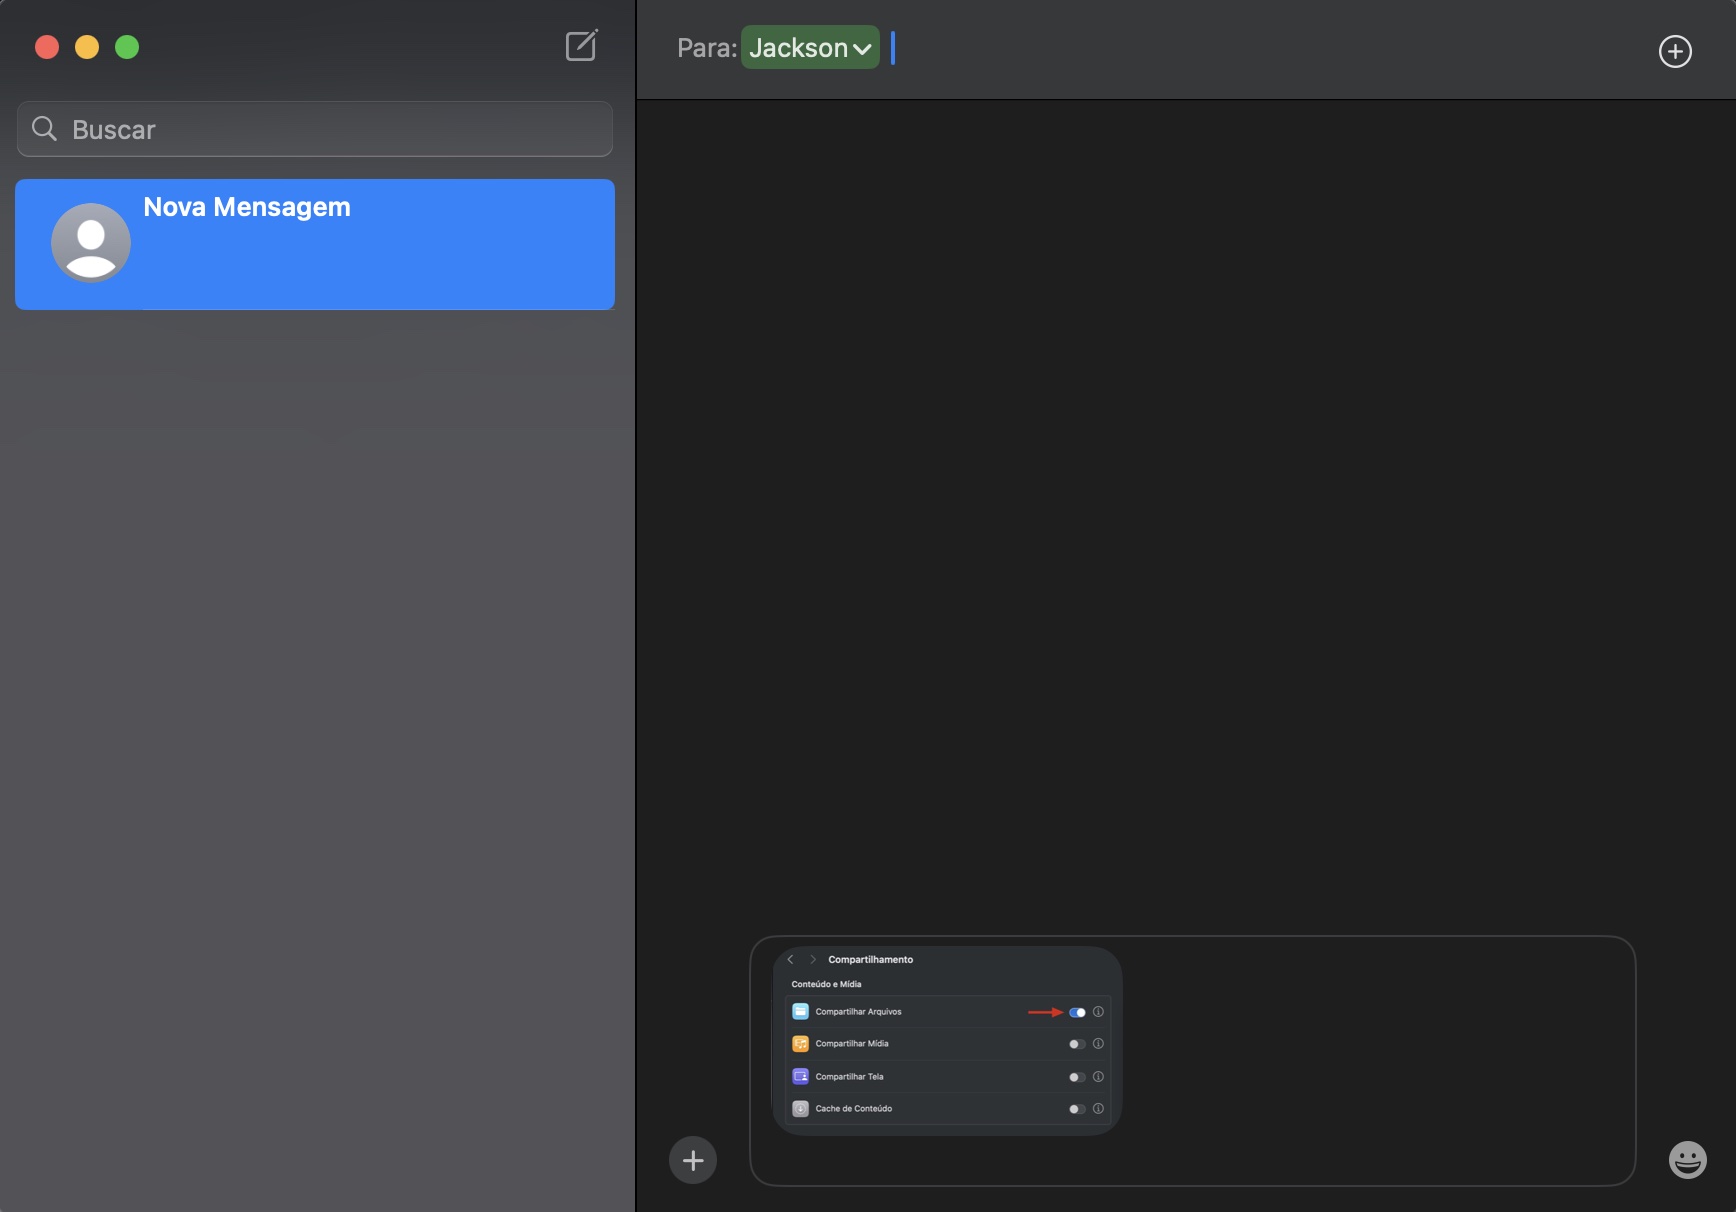Toggle the Compartilhar Mídia switch
The image size is (1736, 1212).
point(1077,1044)
